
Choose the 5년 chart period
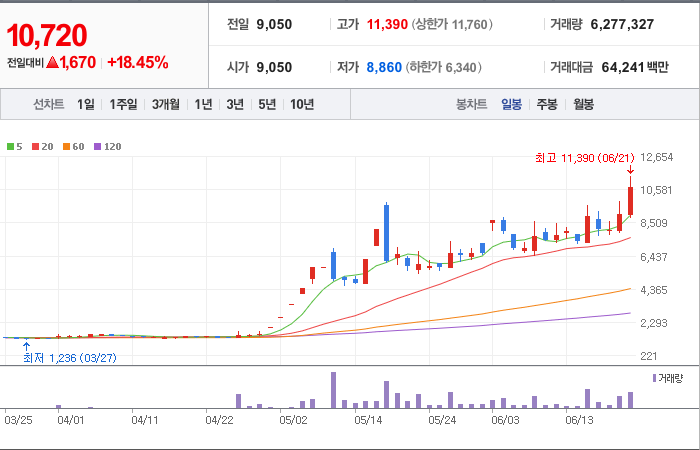click(267, 104)
